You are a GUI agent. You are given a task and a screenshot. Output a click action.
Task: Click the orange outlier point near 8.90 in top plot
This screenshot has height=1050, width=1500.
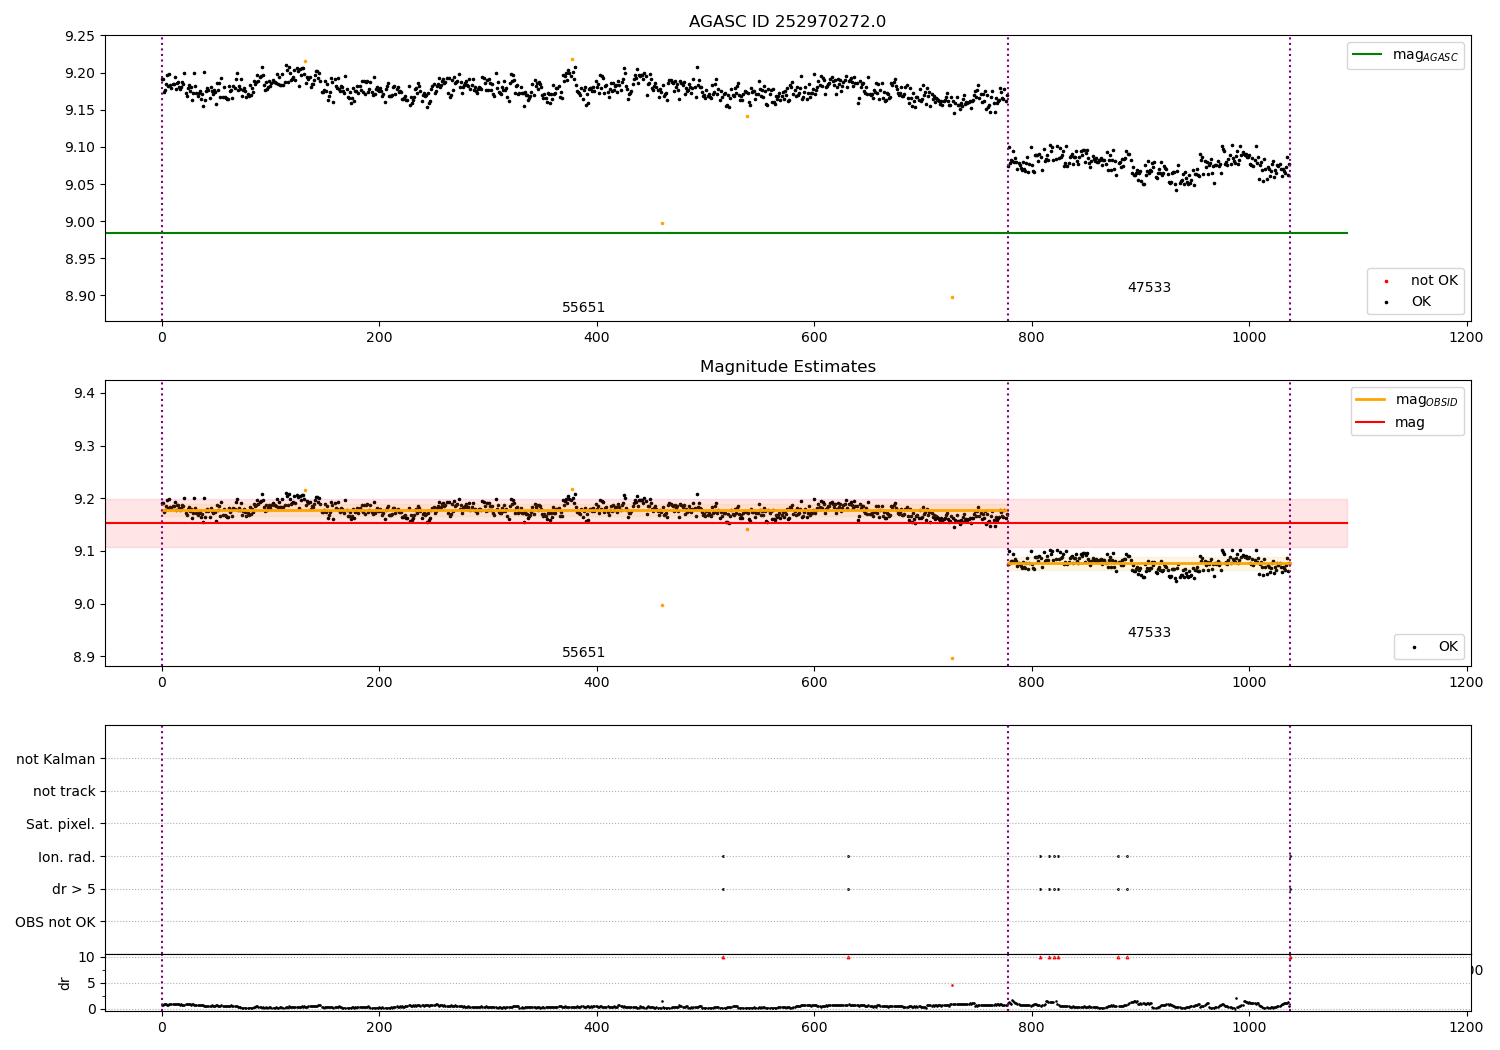[952, 297]
